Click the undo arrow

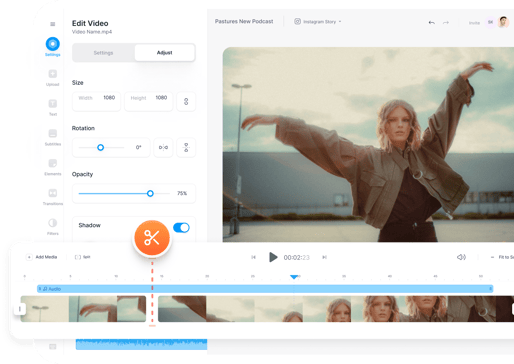432,23
